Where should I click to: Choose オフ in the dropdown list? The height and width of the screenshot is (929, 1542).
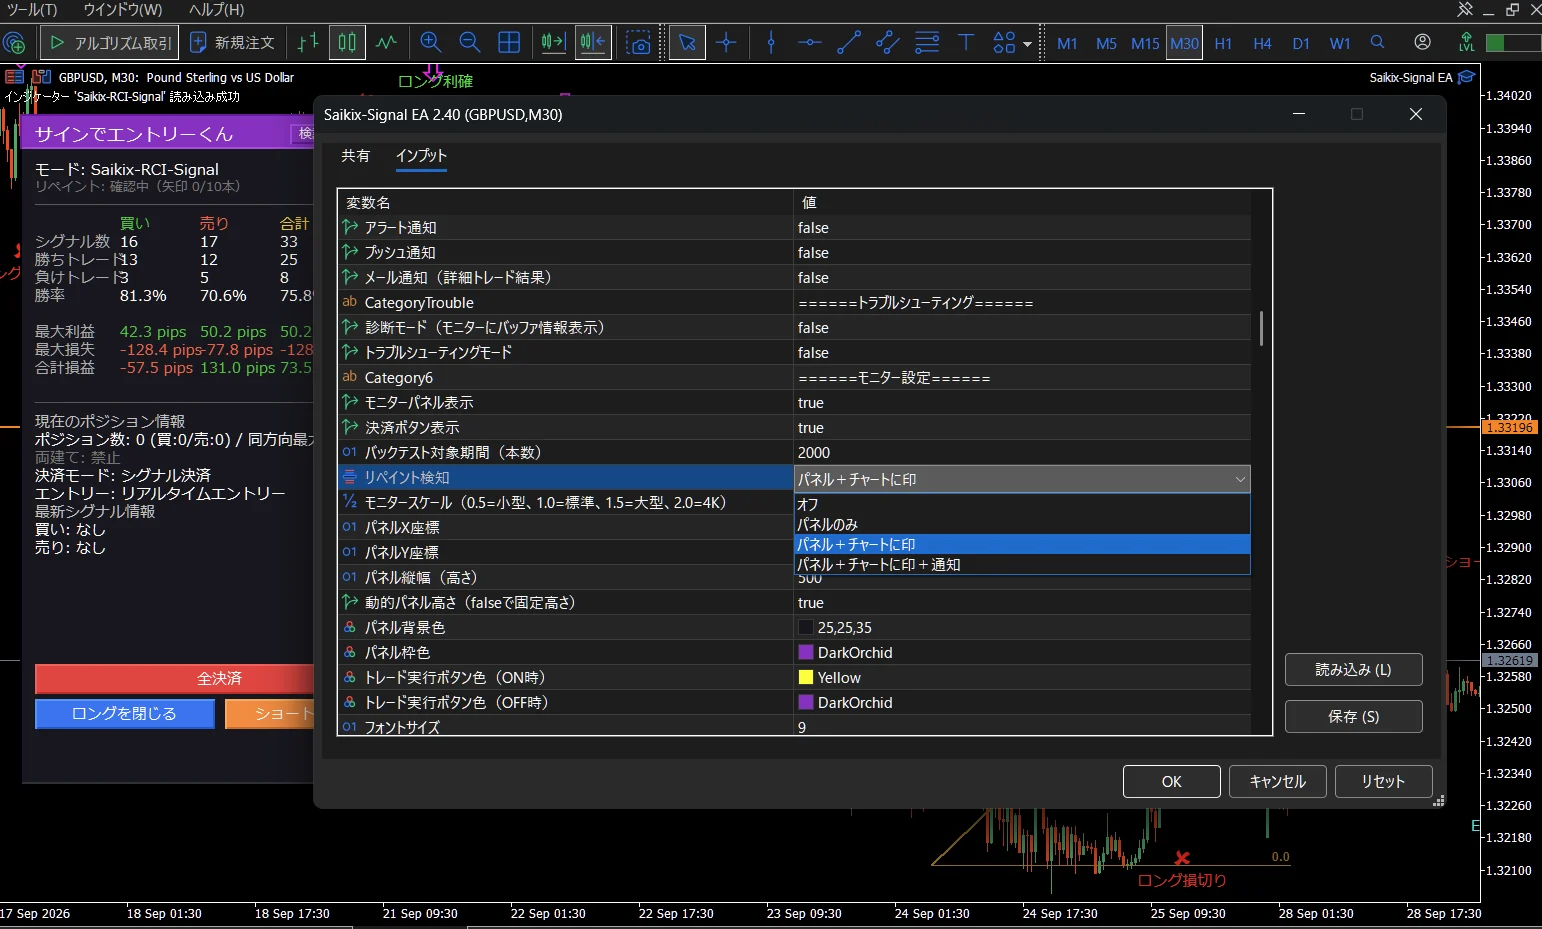point(1022,504)
